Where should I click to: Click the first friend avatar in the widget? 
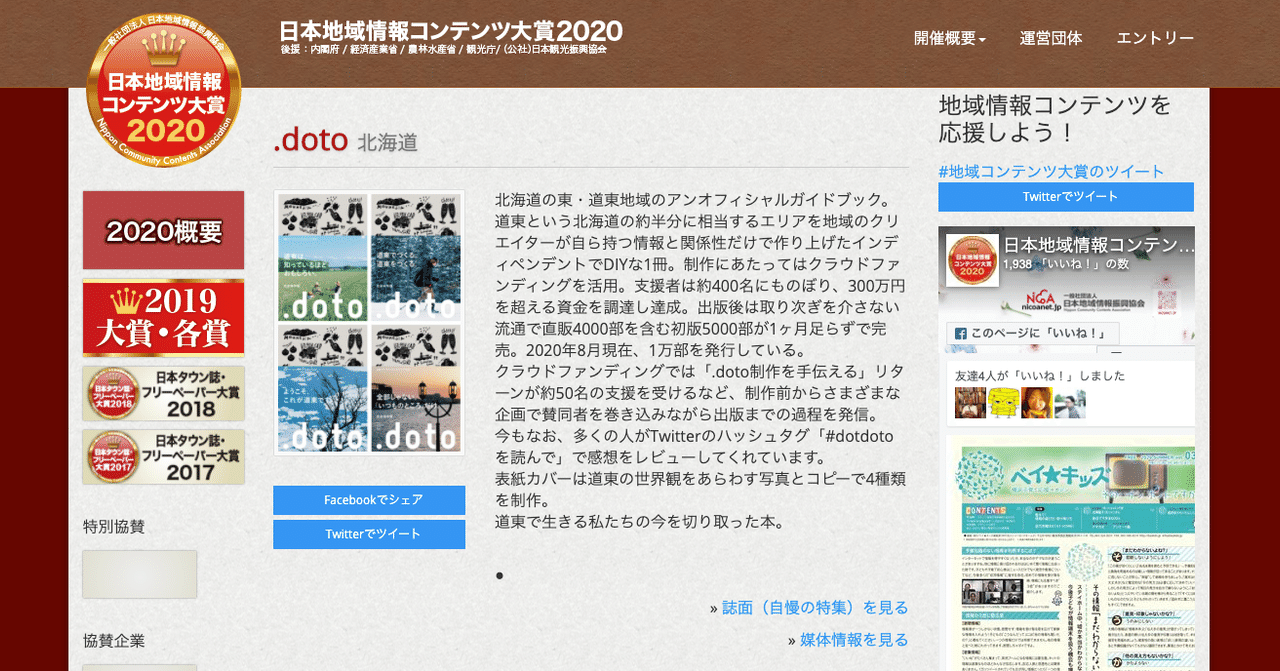pyautogui.click(x=970, y=403)
